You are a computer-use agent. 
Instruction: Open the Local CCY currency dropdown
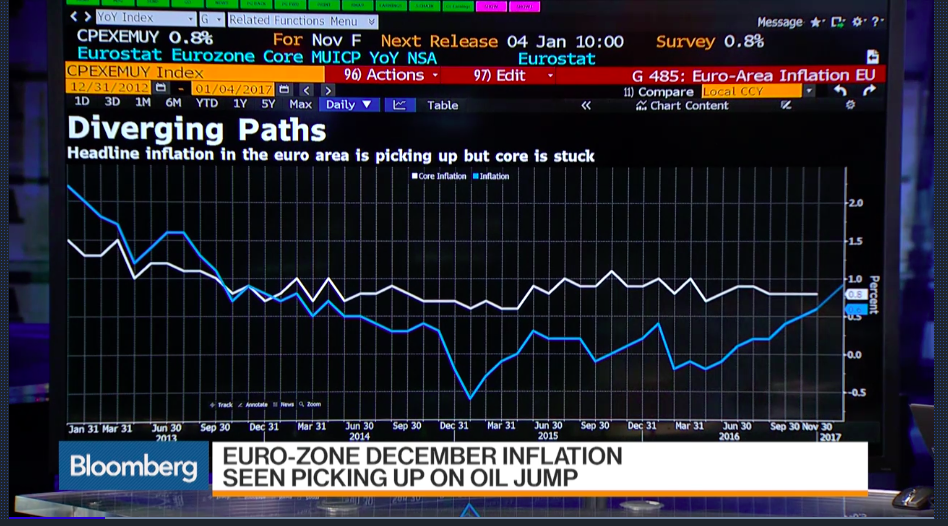[x=758, y=91]
